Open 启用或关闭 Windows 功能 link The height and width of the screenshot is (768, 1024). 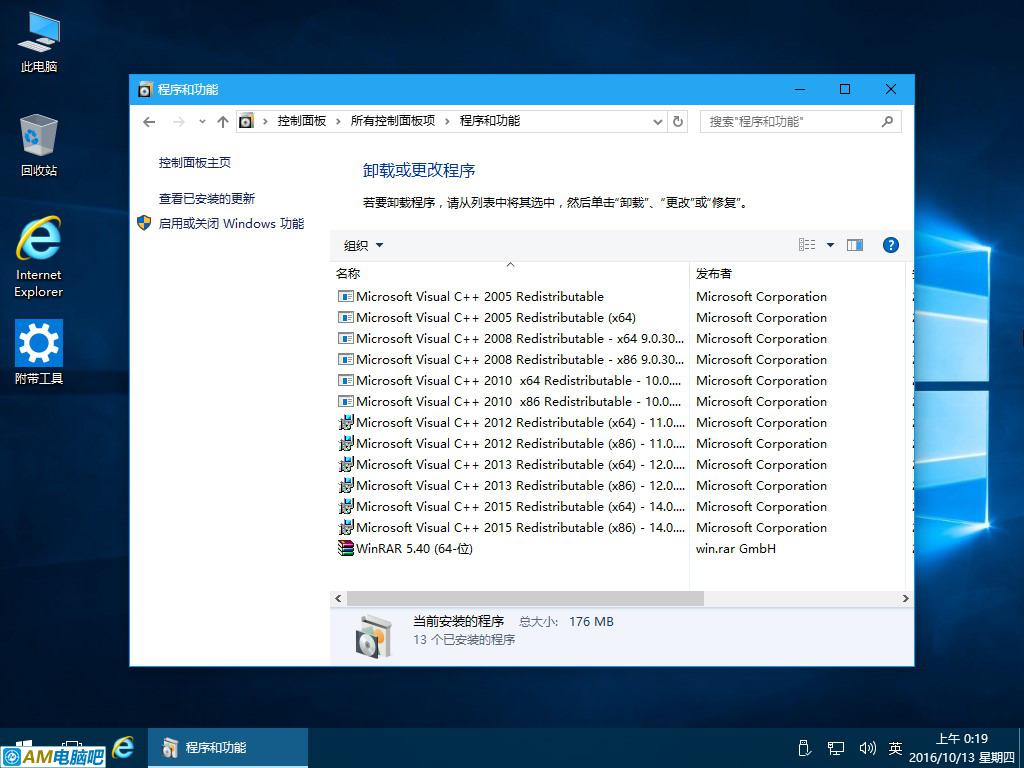(231, 223)
